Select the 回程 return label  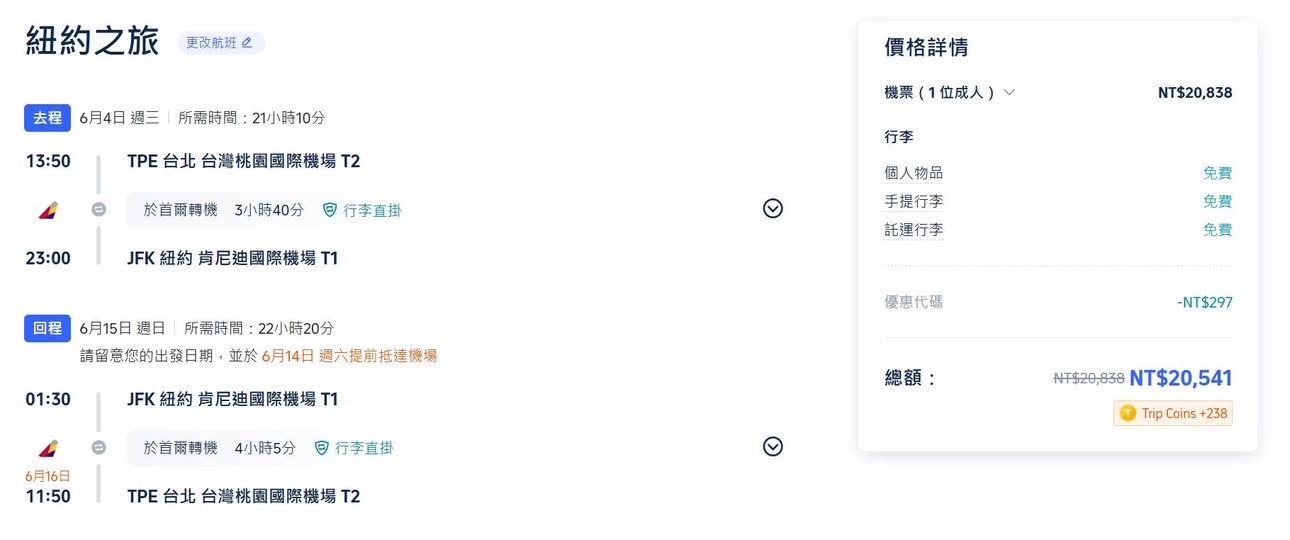[47, 328]
